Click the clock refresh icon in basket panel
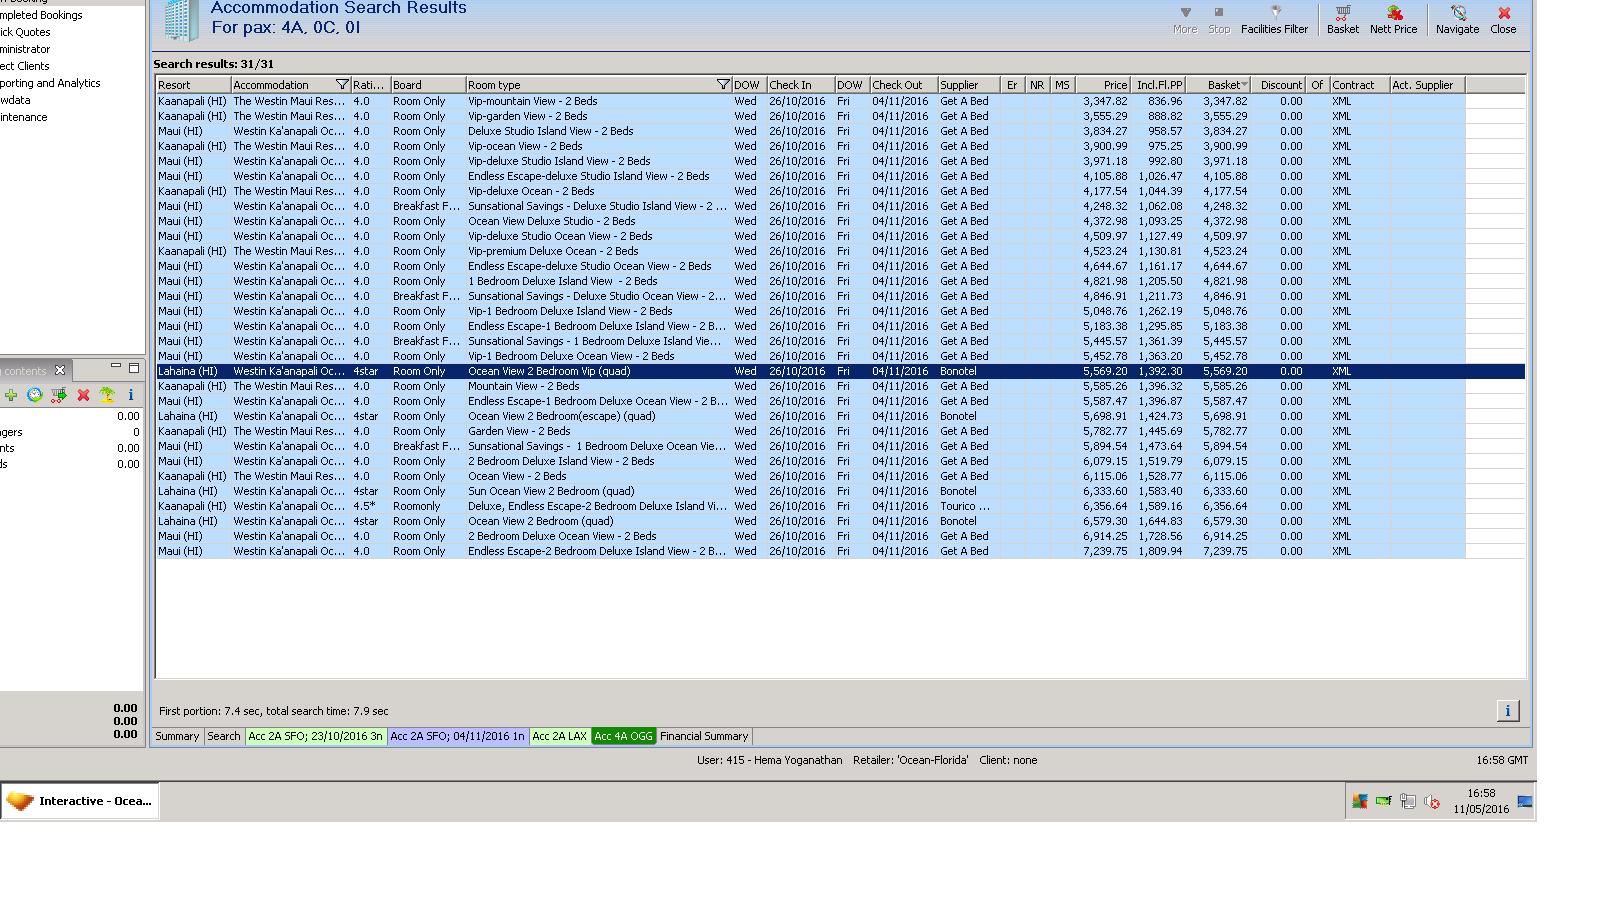 click(35, 395)
